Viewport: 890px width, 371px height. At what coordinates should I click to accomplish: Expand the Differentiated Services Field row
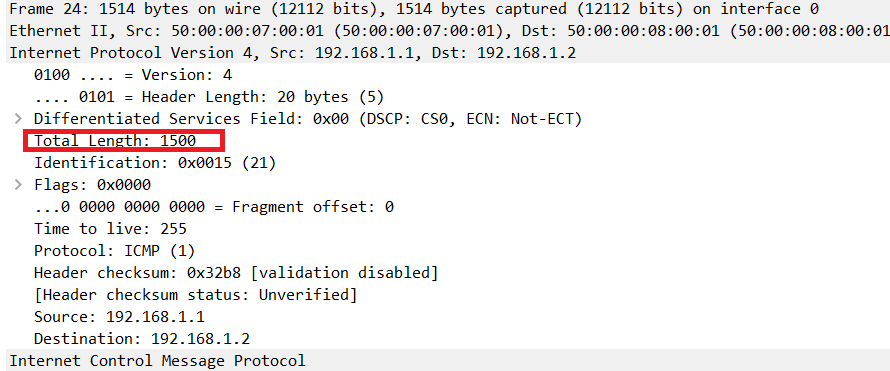point(18,119)
